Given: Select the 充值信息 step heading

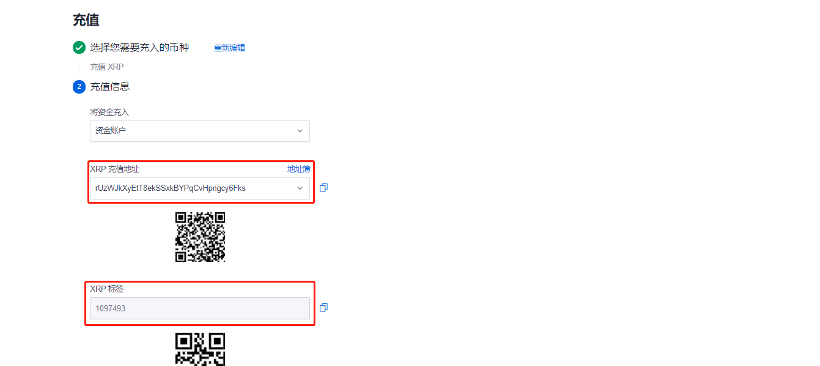Looking at the screenshot, I should [110, 87].
